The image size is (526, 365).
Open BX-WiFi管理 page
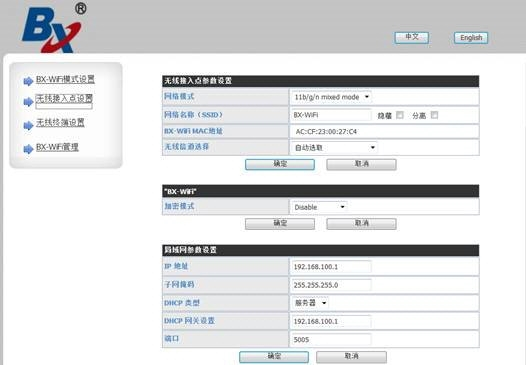[x=57, y=147]
